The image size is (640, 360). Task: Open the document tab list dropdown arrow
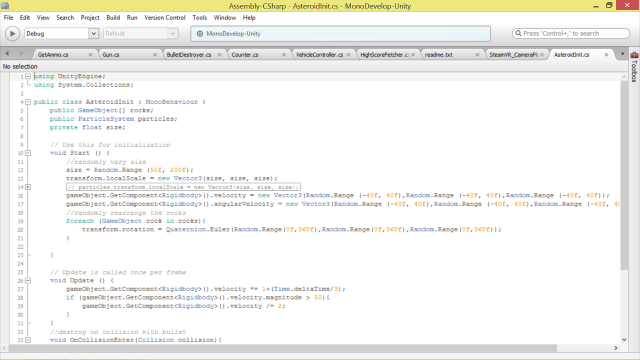pyautogui.click(x=622, y=54)
